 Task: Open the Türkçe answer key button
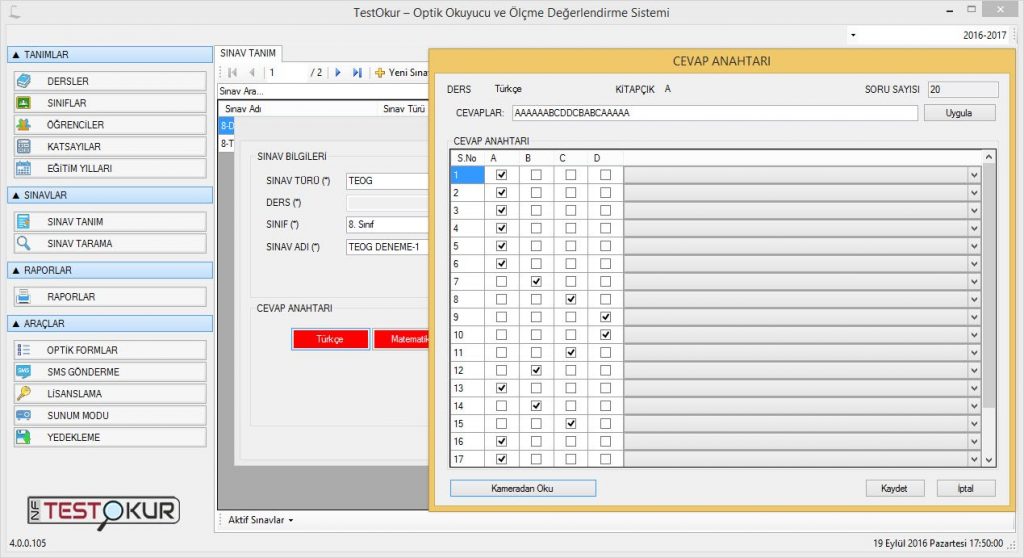coord(330,339)
